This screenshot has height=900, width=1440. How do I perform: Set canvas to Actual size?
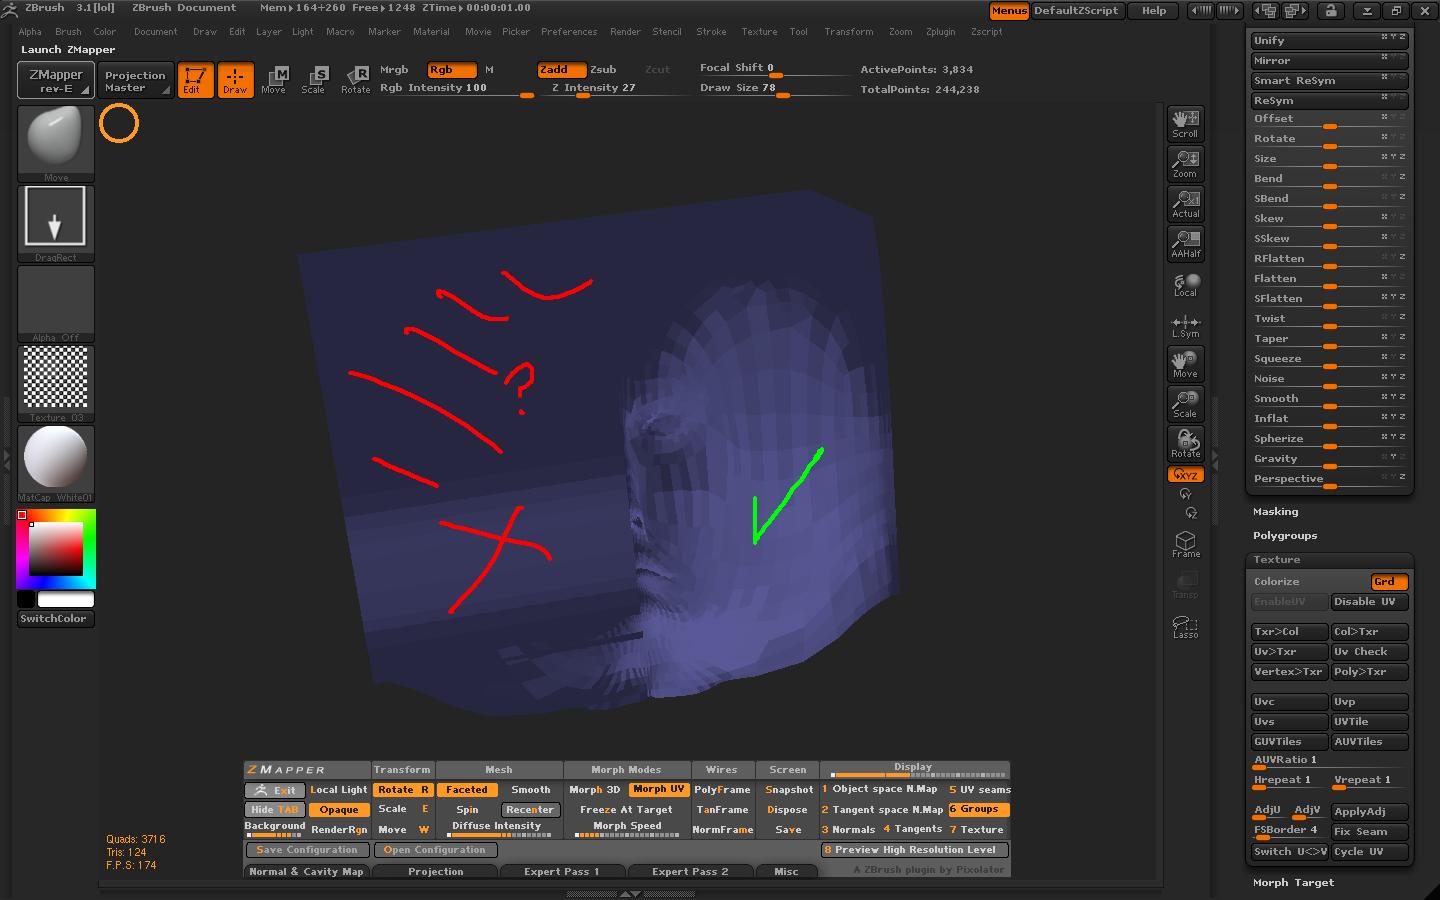point(1185,204)
